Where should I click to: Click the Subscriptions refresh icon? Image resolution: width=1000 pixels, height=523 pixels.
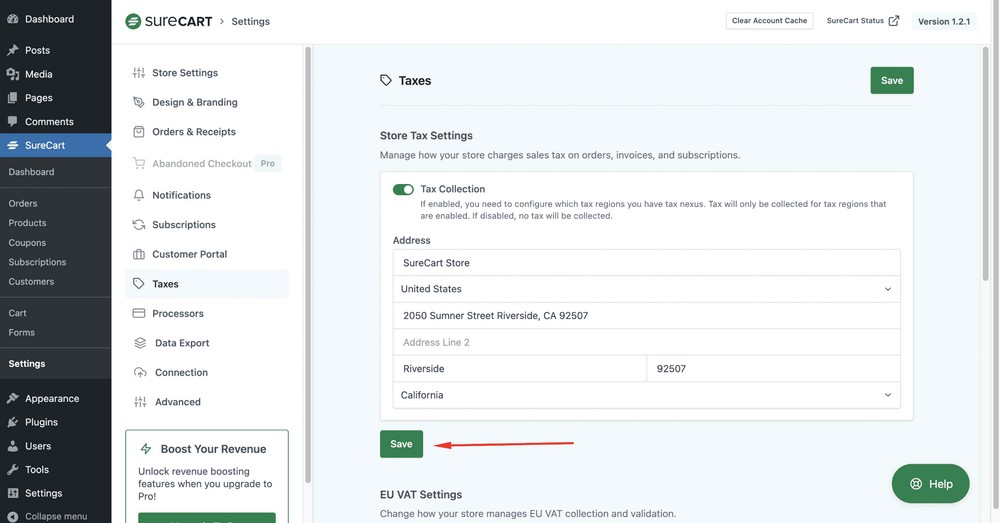138,225
